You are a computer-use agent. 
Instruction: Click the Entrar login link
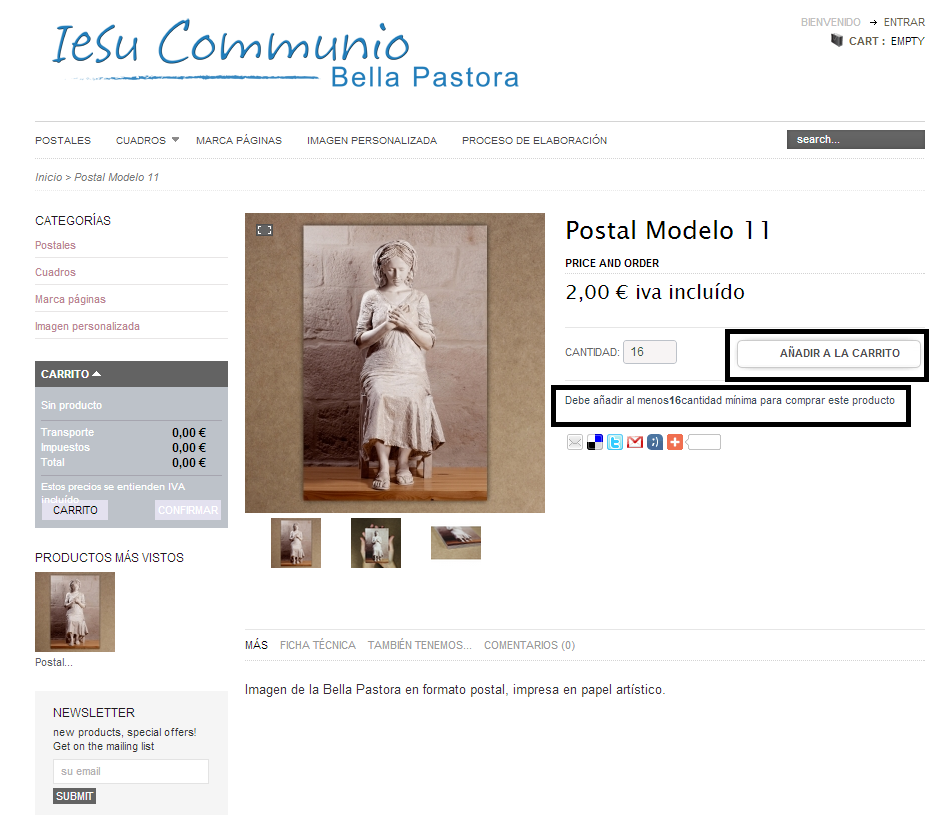tap(904, 22)
